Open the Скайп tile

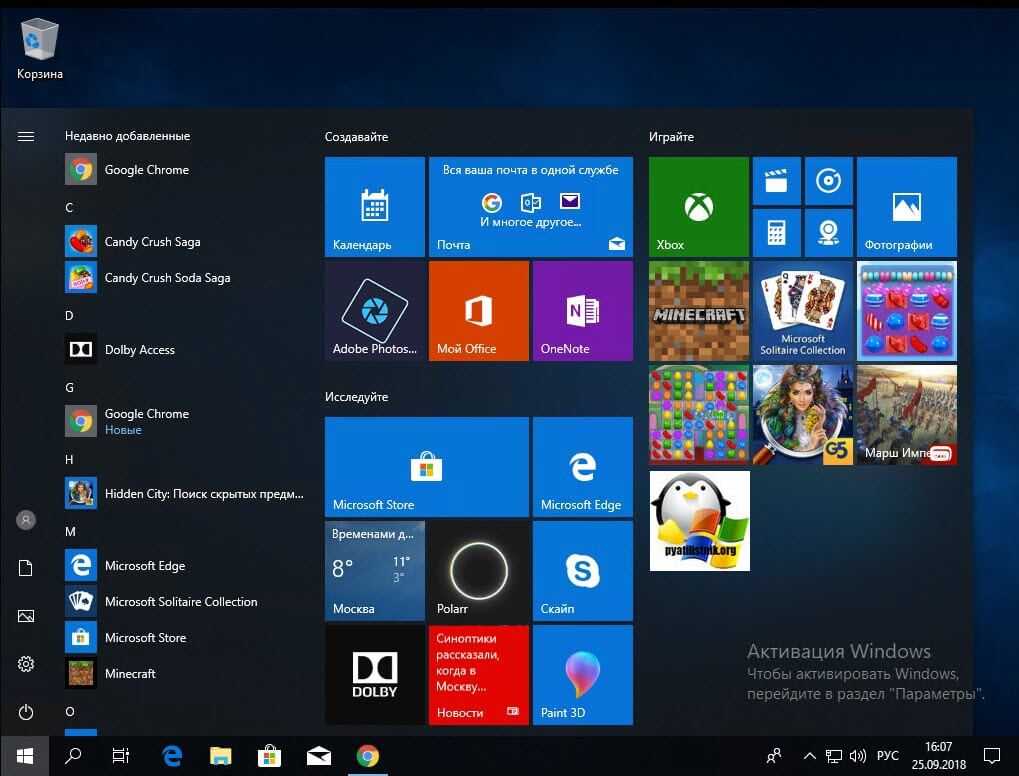click(x=582, y=570)
